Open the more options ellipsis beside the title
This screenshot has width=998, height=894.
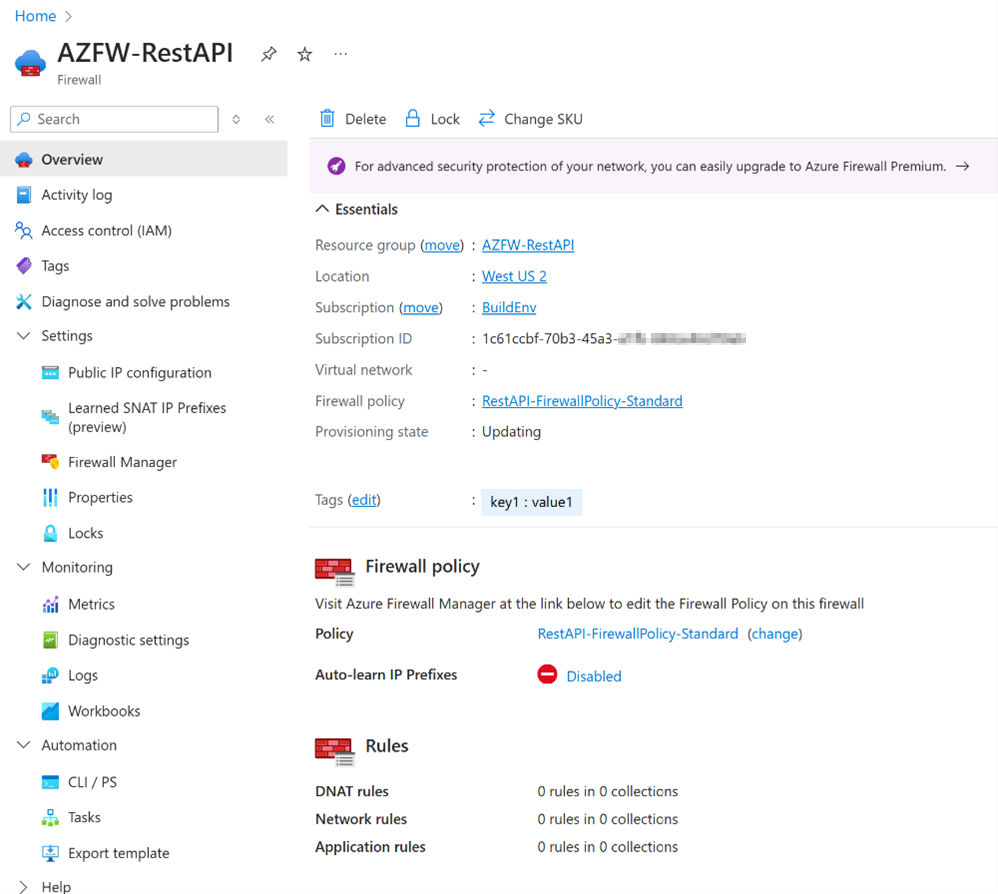341,54
